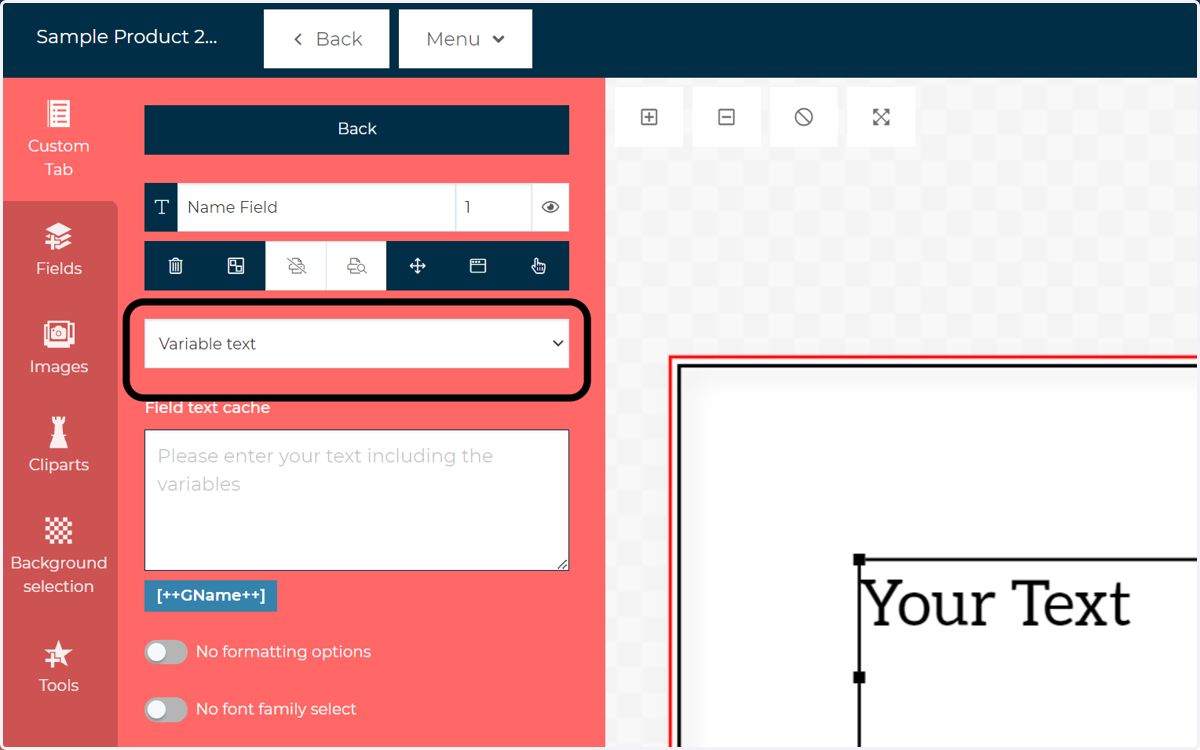
Task: Open the Custom Tab sidebar item
Action: coord(59,139)
